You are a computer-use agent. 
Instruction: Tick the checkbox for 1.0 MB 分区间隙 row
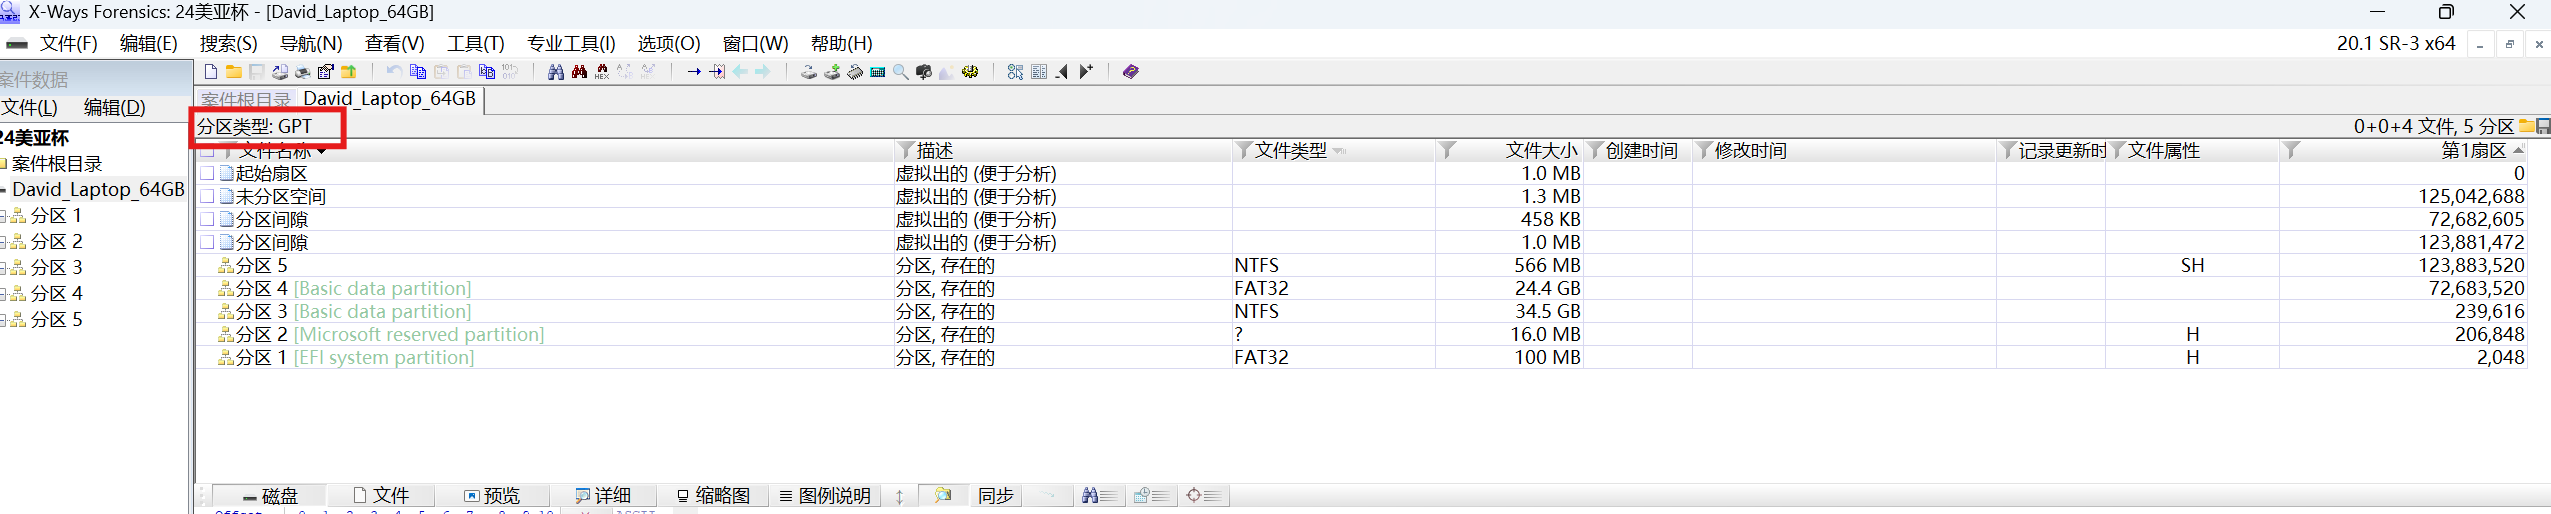[x=207, y=242]
